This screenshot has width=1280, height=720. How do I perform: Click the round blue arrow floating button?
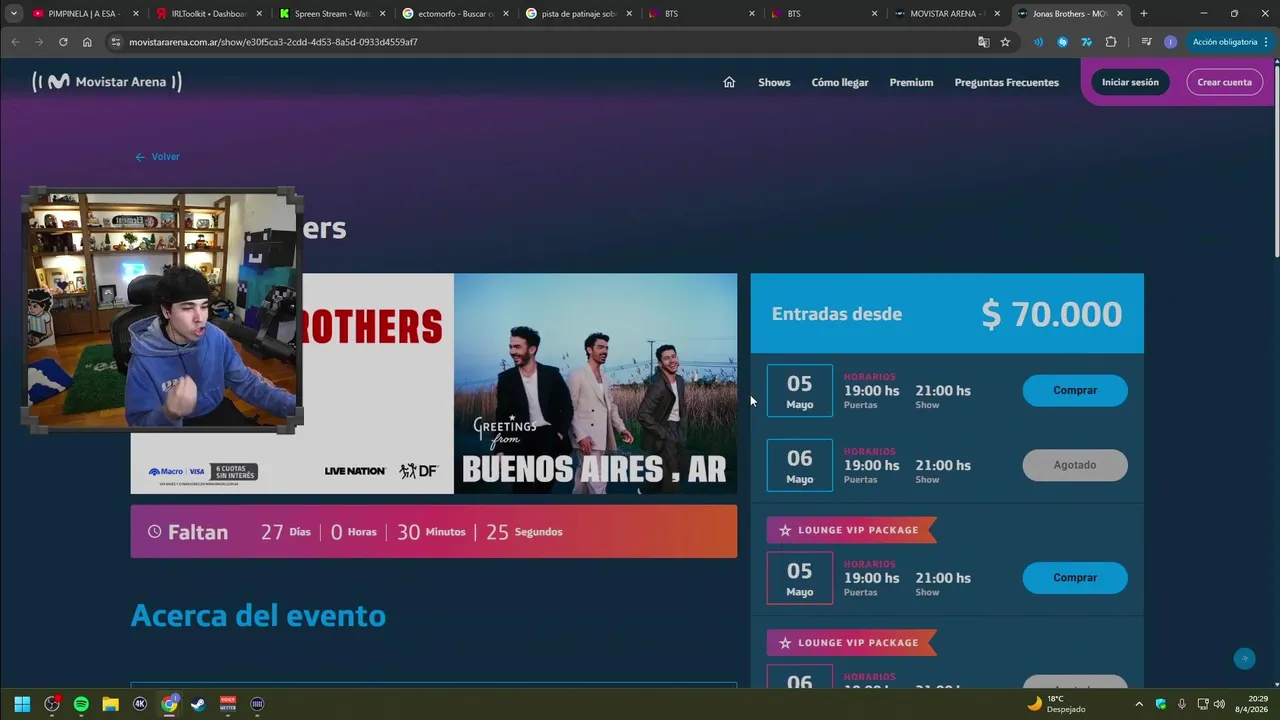[1244, 658]
